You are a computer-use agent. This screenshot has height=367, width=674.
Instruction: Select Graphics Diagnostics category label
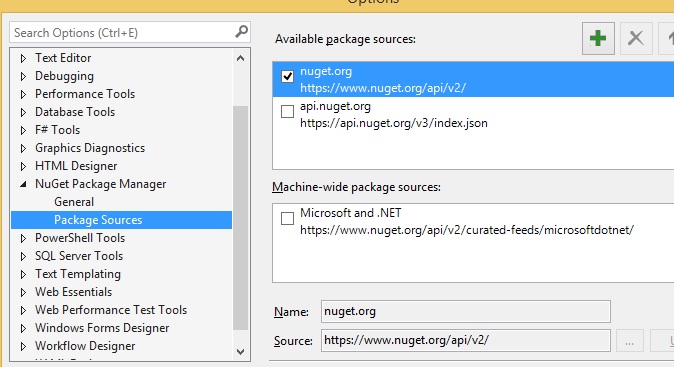[x=90, y=148]
